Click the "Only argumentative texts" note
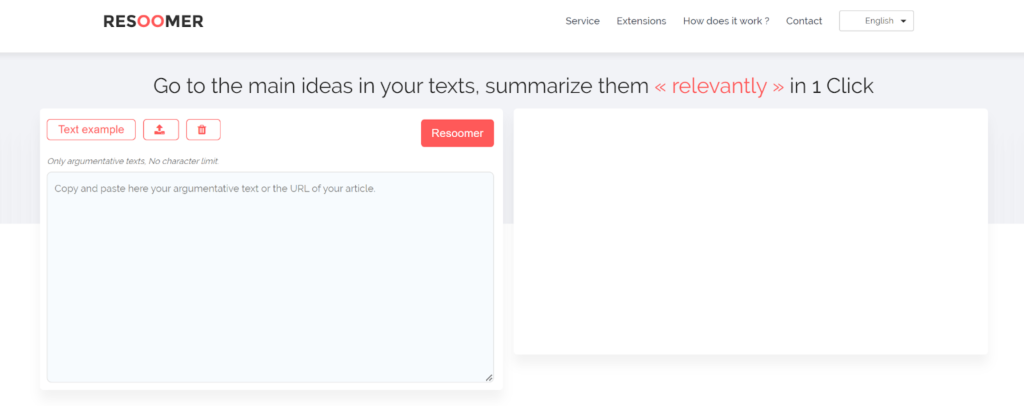 [x=133, y=161]
